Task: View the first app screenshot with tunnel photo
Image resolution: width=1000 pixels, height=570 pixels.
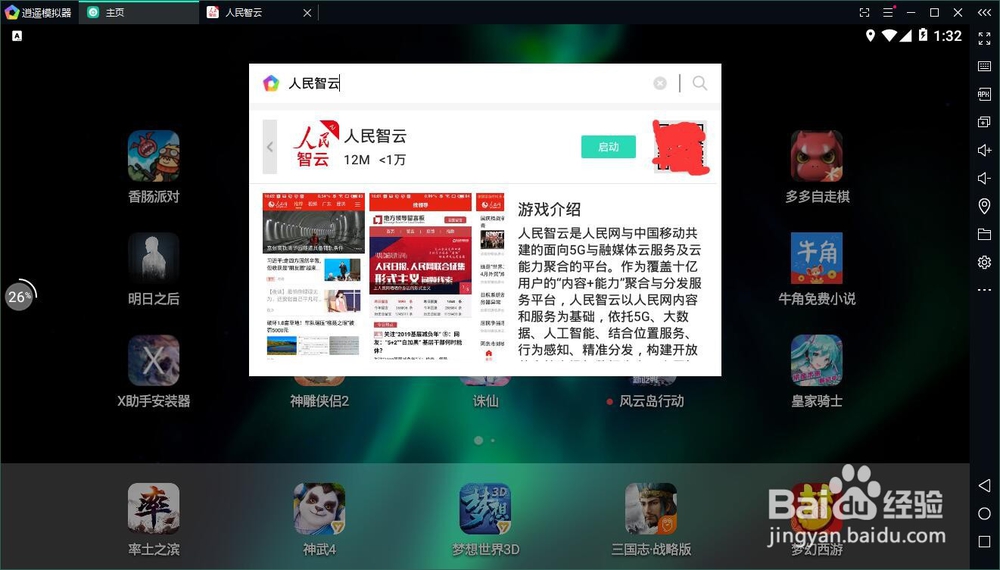Action: click(x=314, y=275)
